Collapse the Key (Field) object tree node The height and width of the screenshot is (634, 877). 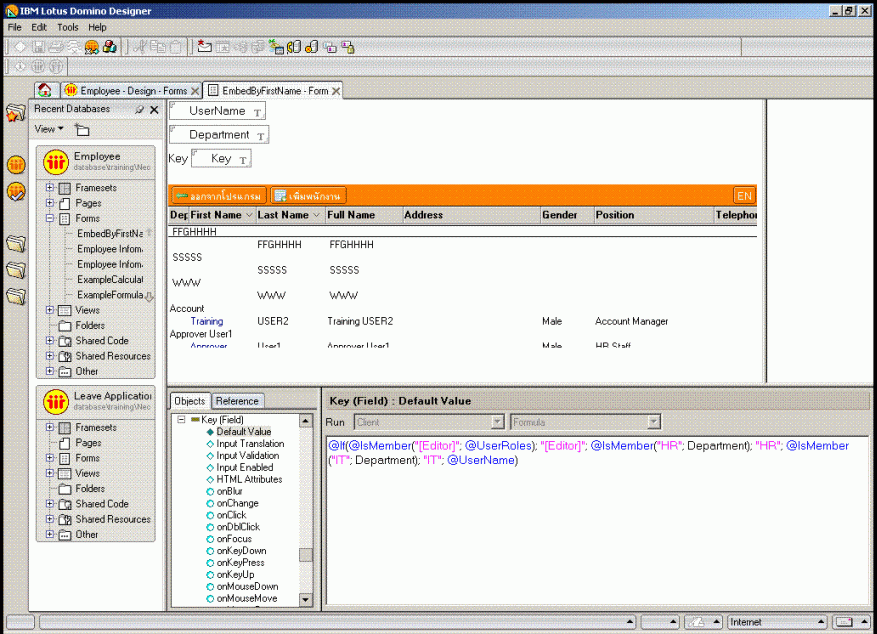point(181,419)
